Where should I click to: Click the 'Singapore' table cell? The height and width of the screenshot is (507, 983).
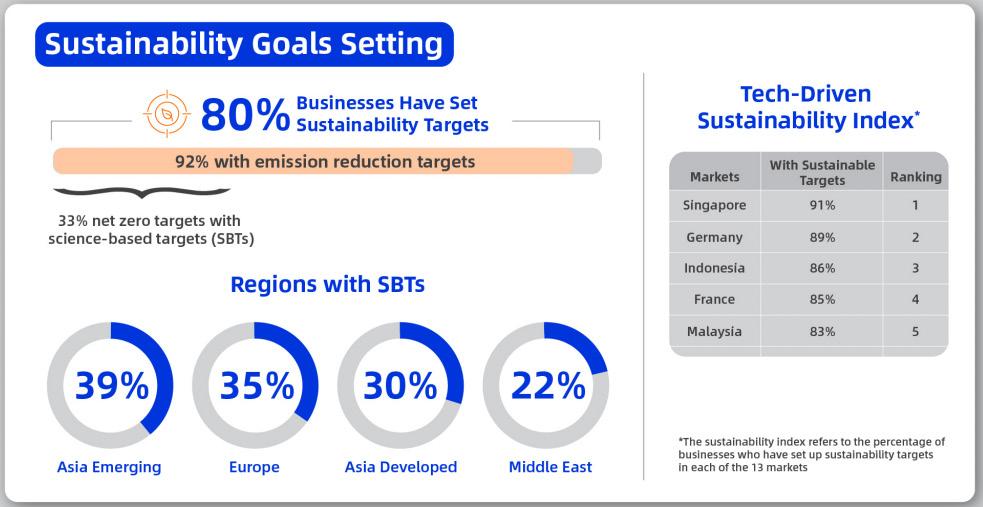point(715,205)
